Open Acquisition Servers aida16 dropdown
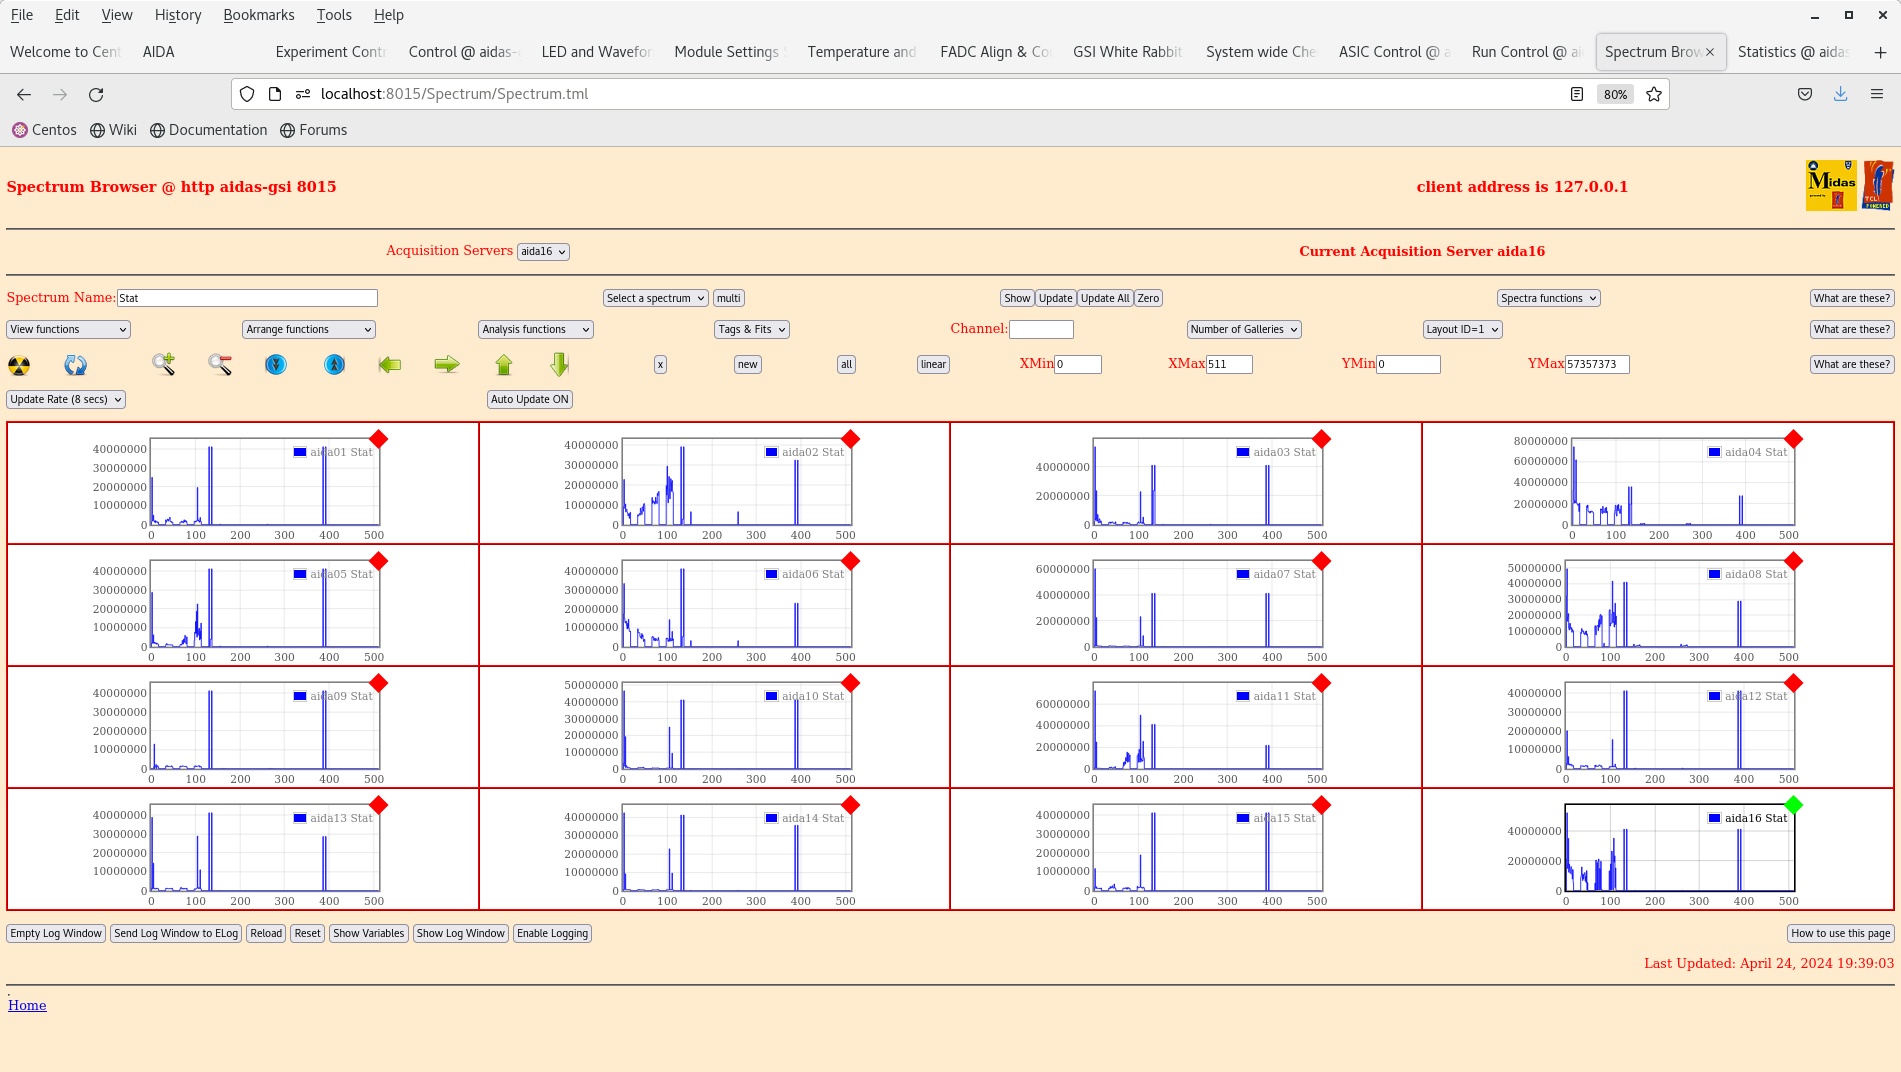 click(543, 252)
